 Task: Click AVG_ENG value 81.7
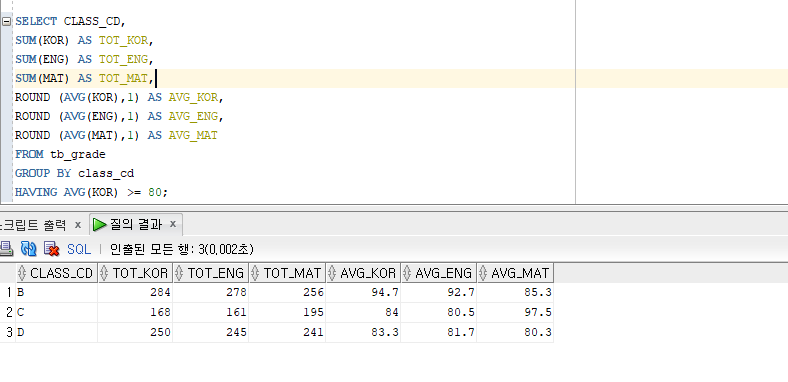coord(439,332)
